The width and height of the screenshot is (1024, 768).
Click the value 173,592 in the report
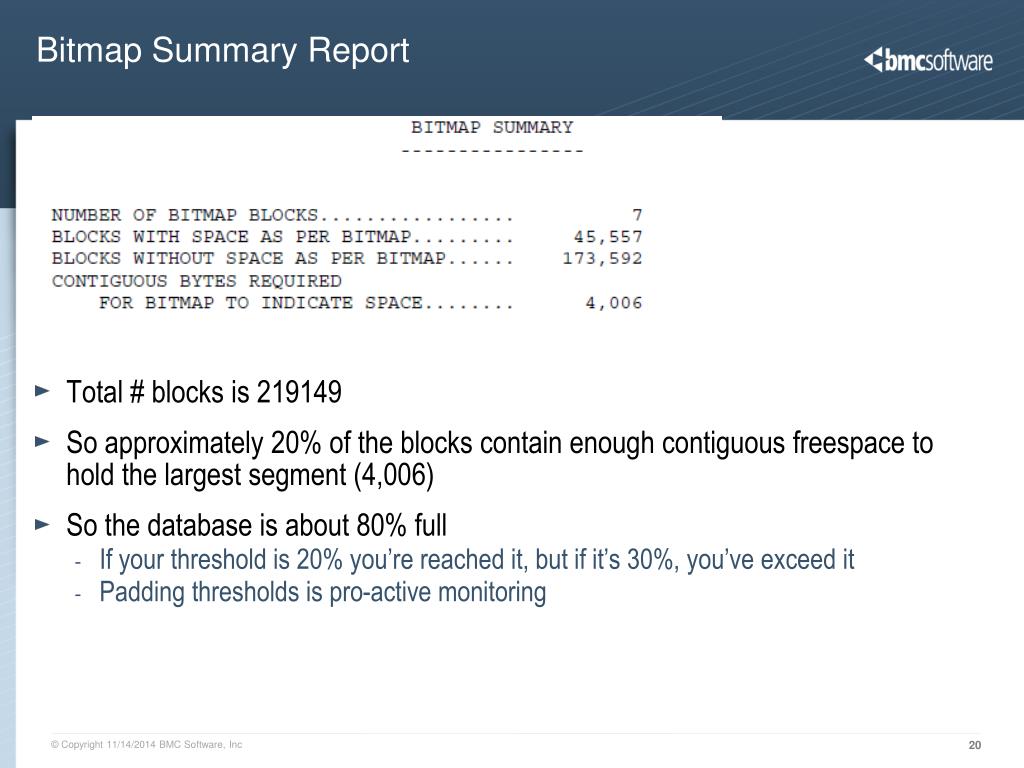[x=602, y=259]
